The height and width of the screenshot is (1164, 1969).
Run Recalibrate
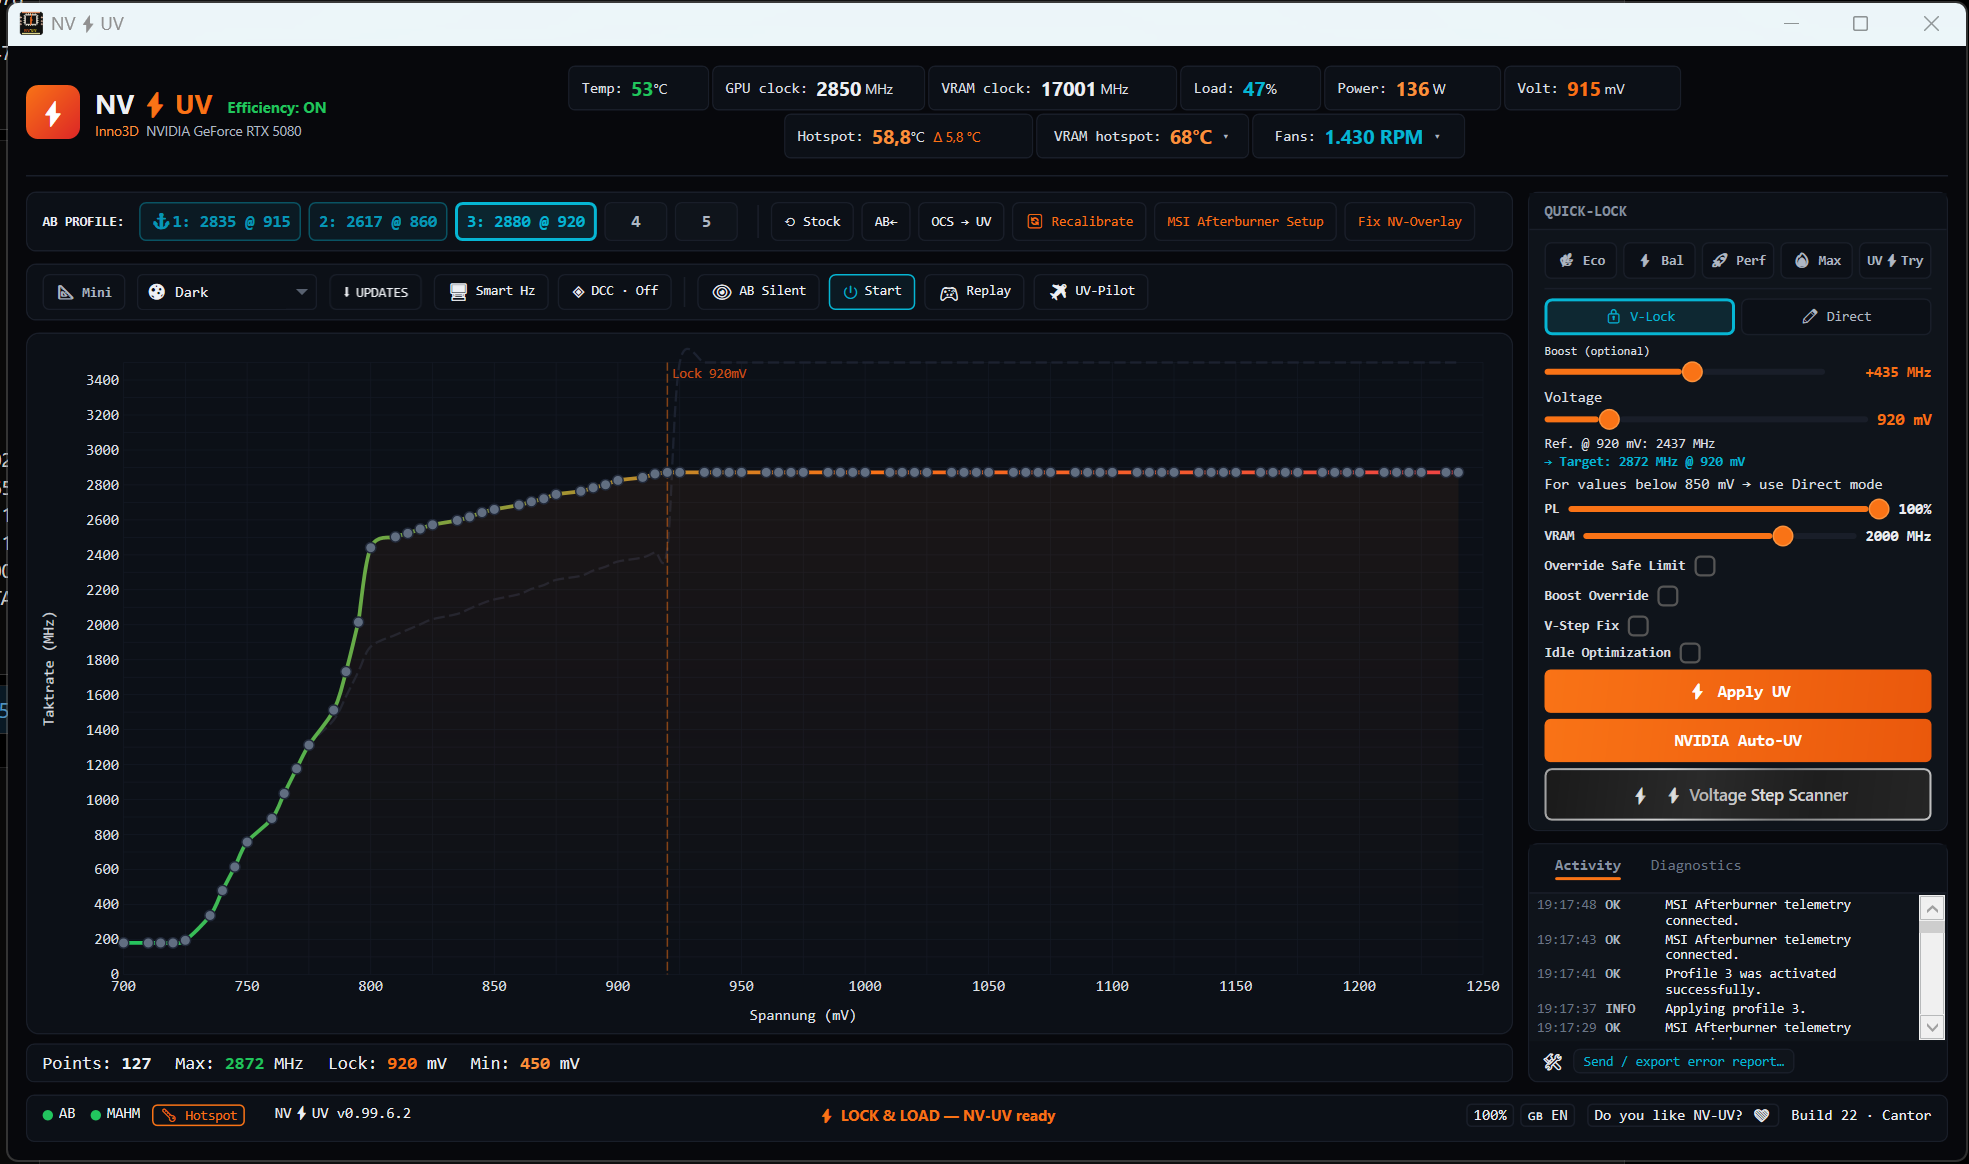click(x=1080, y=222)
